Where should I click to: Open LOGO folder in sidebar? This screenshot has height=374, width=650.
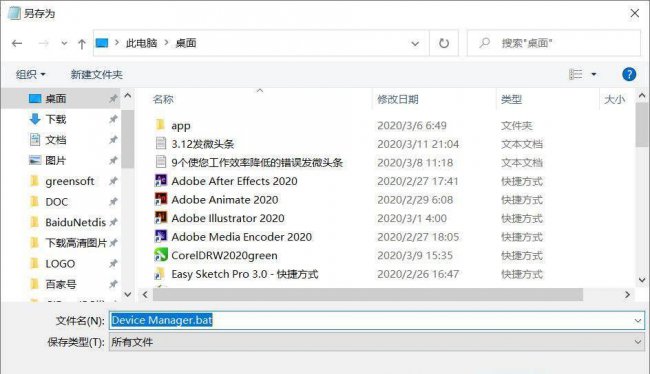click(60, 264)
